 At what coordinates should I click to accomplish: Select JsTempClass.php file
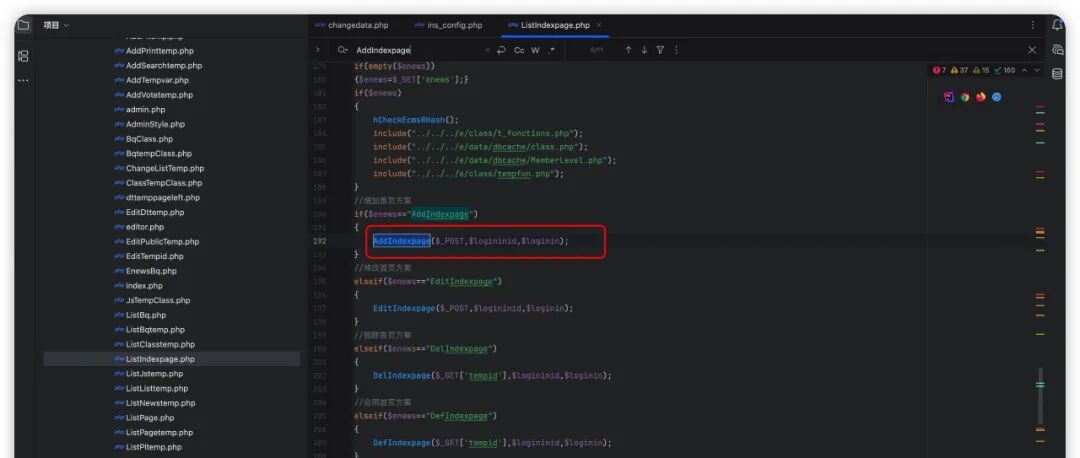click(x=152, y=300)
